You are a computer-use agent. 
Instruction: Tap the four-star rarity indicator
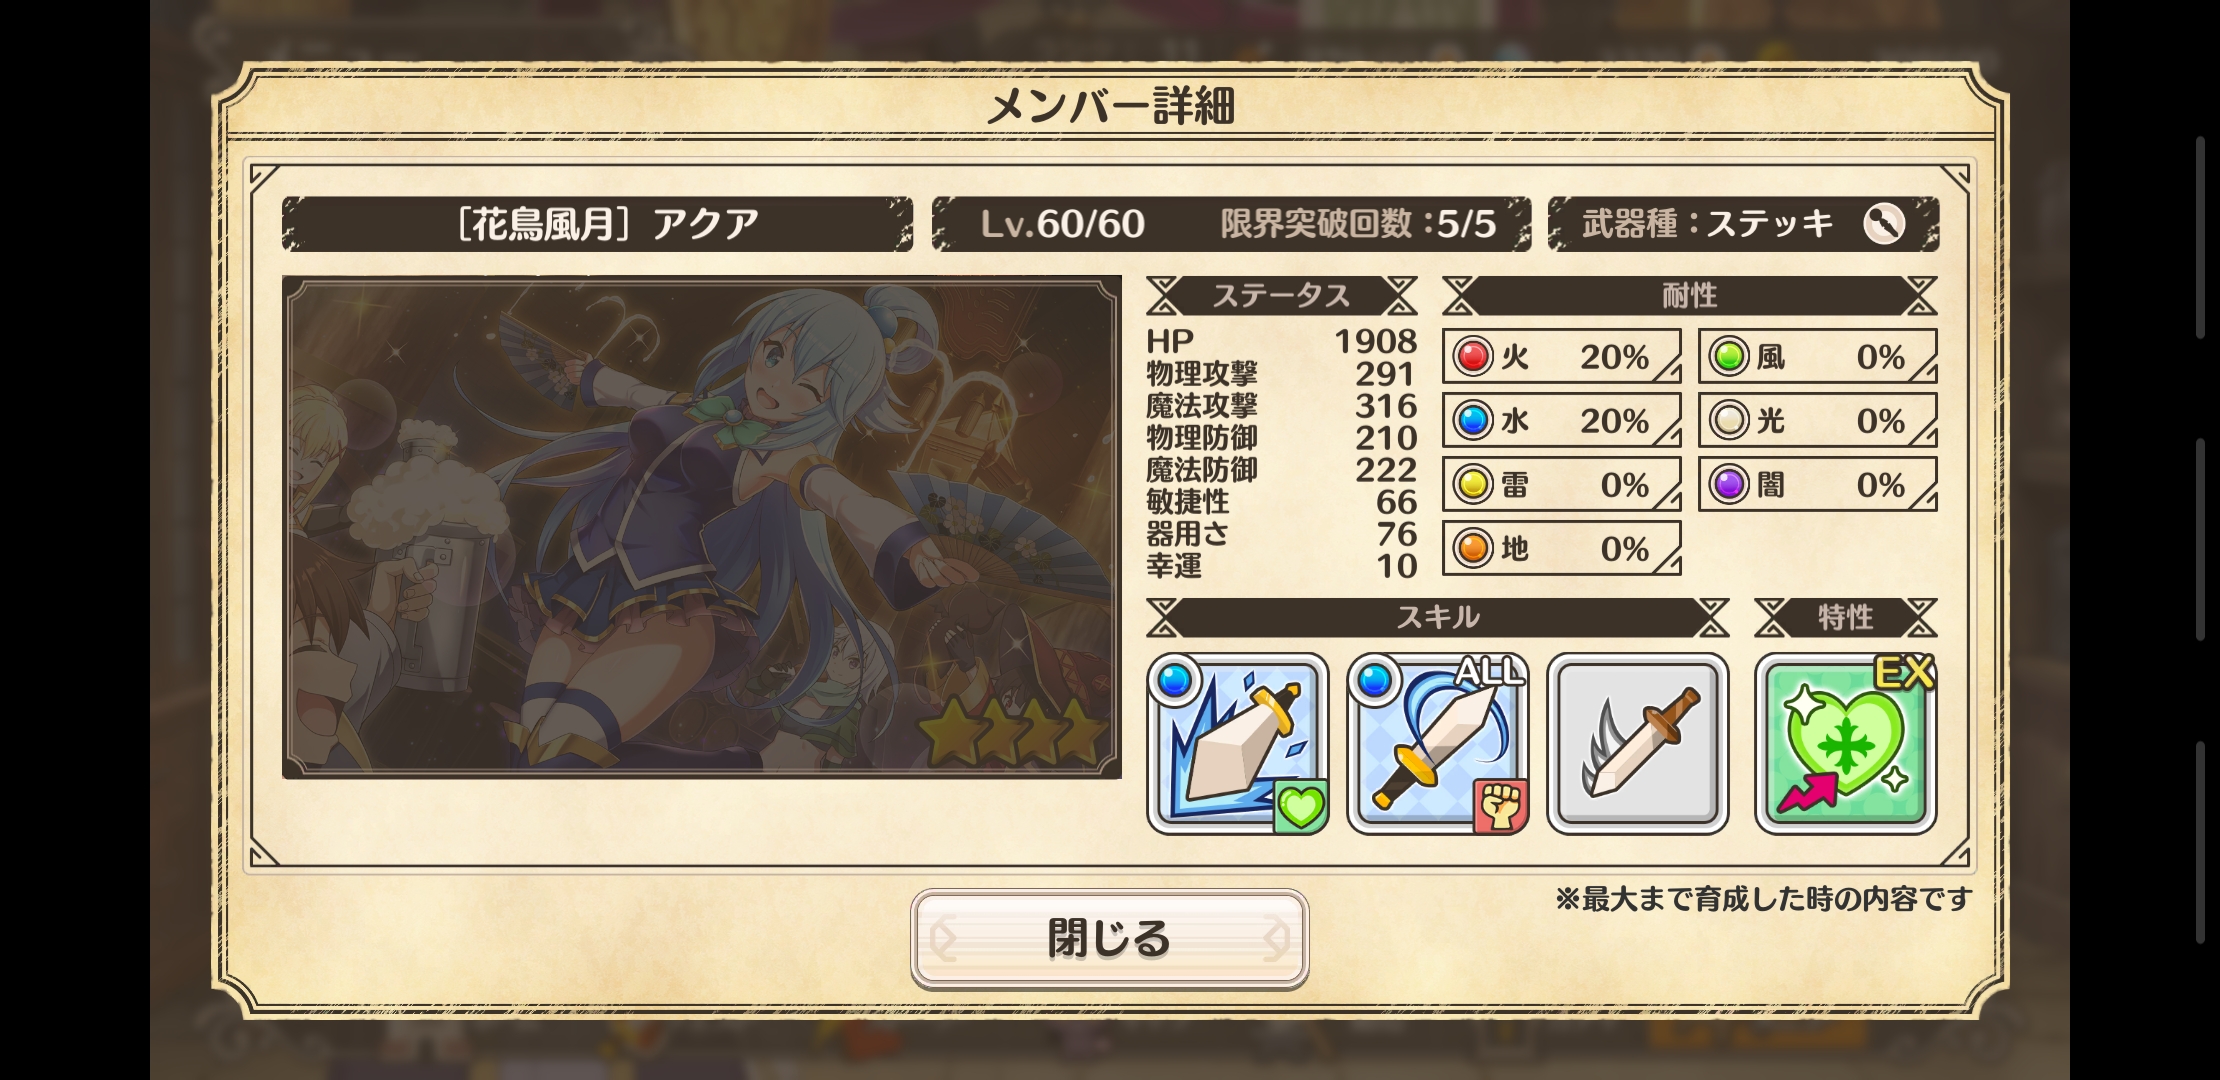[1012, 732]
